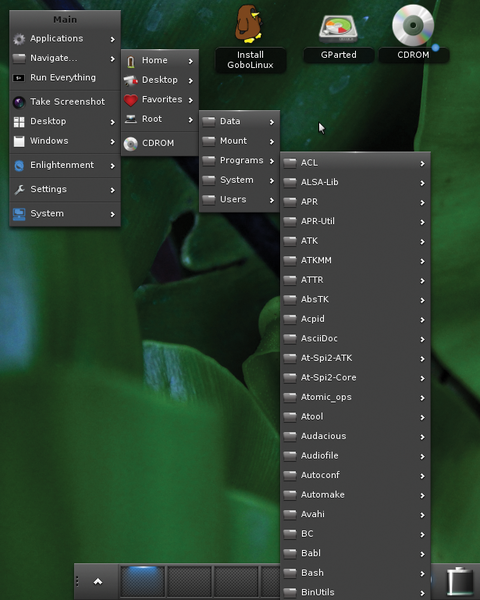Click the trash can icon on shelf
This screenshot has width=480, height=600.
tap(460, 582)
